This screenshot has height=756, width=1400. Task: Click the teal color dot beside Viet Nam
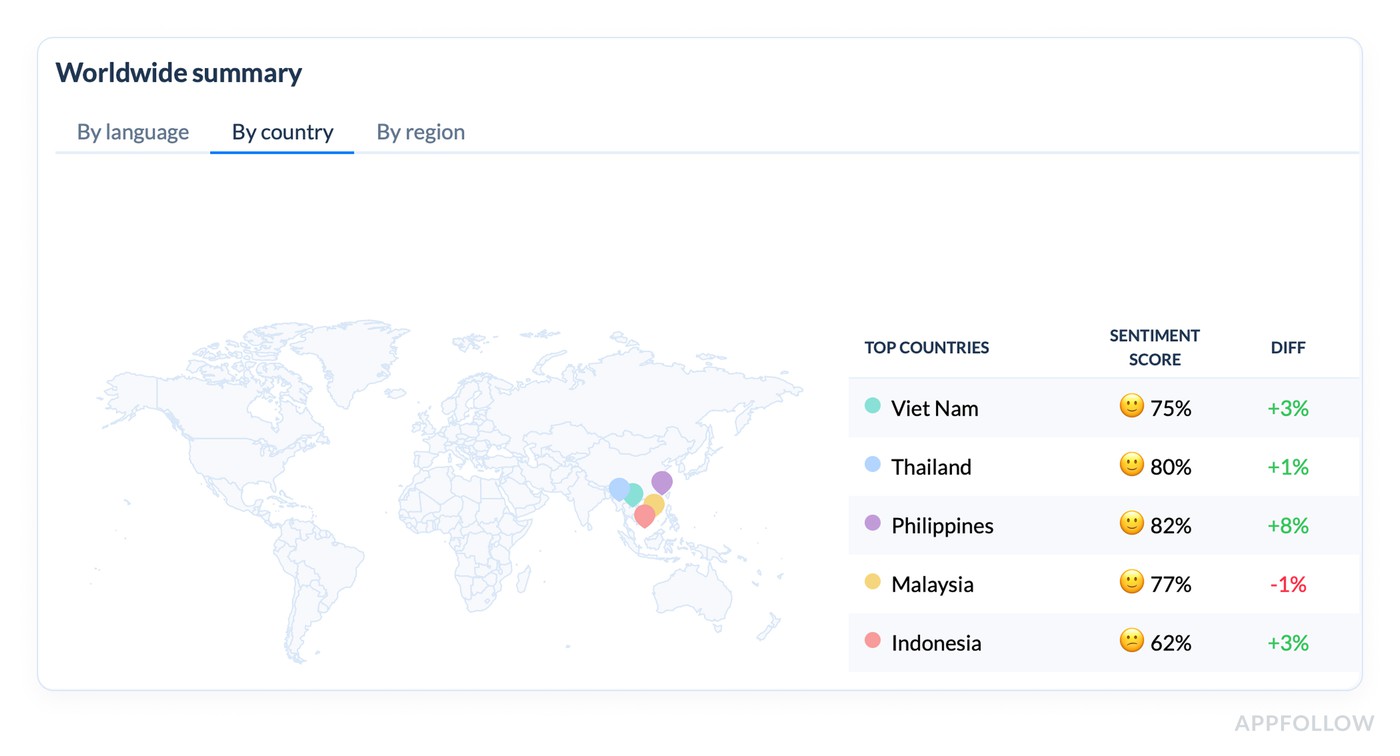pos(871,407)
